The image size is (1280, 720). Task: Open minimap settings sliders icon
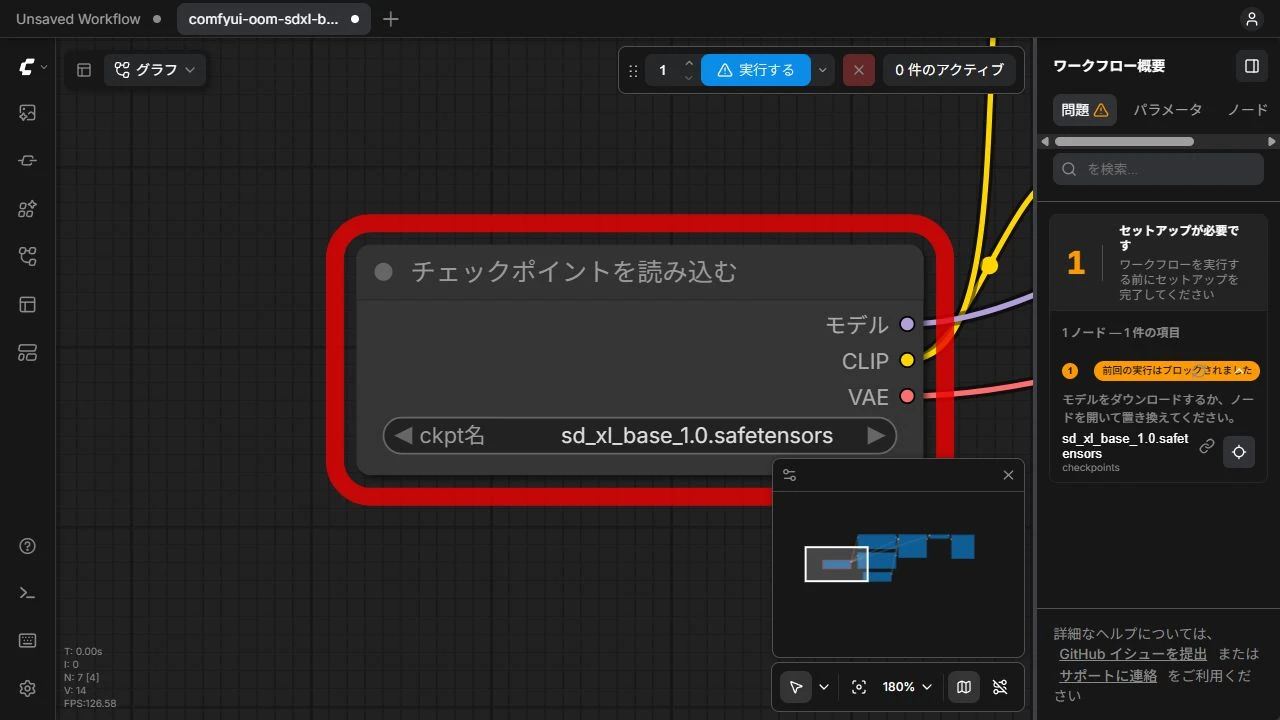tap(790, 475)
